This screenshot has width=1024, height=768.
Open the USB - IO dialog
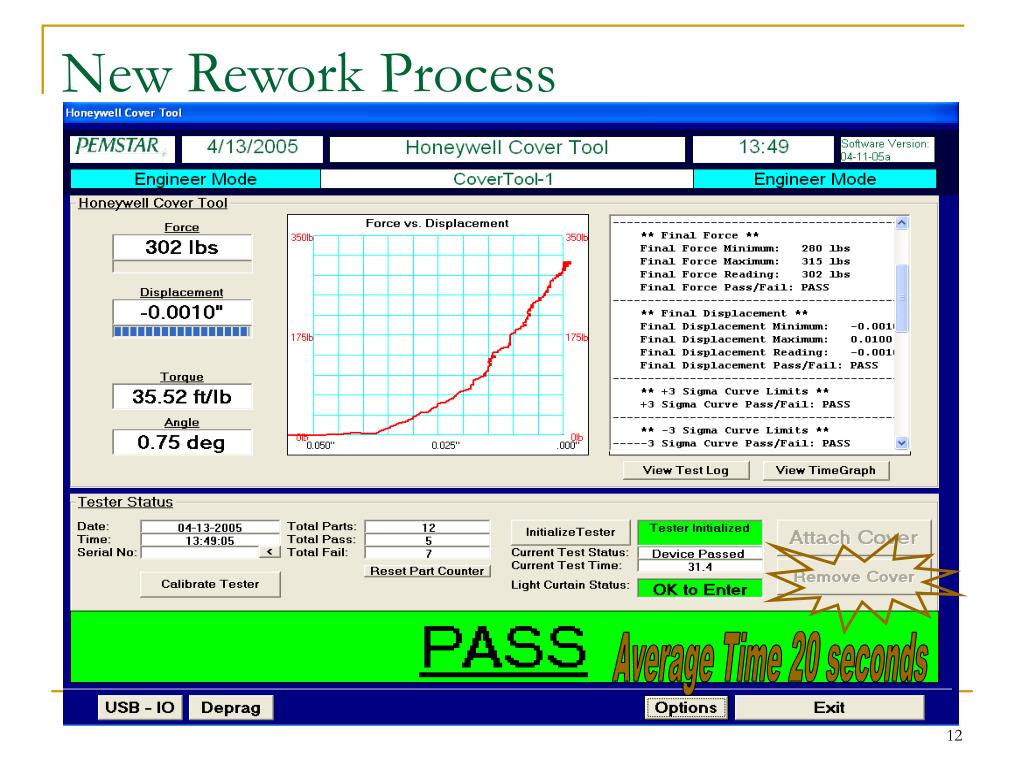click(140, 707)
